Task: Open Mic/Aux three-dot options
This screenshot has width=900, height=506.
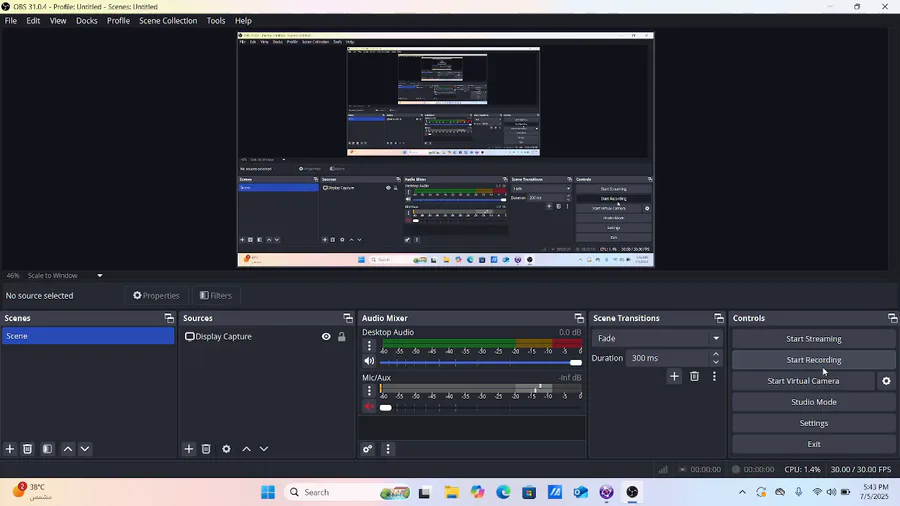Action: click(369, 391)
